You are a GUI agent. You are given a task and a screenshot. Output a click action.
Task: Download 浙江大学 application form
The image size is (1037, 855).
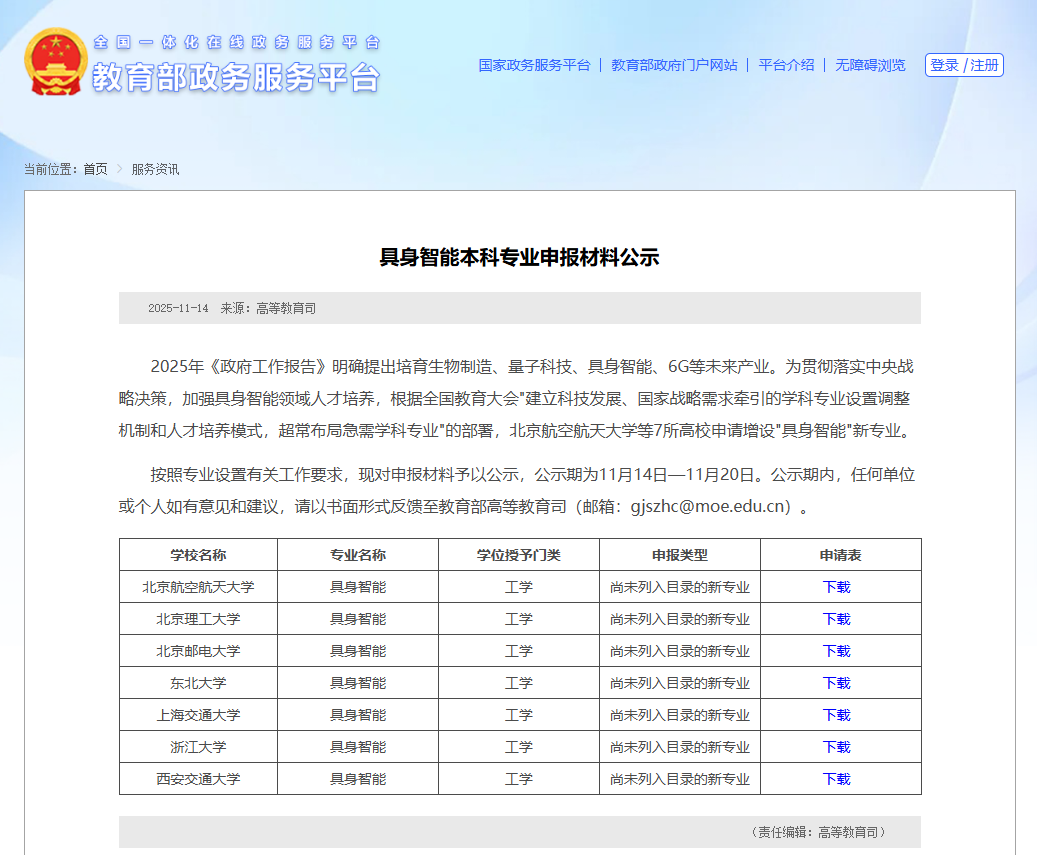point(839,747)
